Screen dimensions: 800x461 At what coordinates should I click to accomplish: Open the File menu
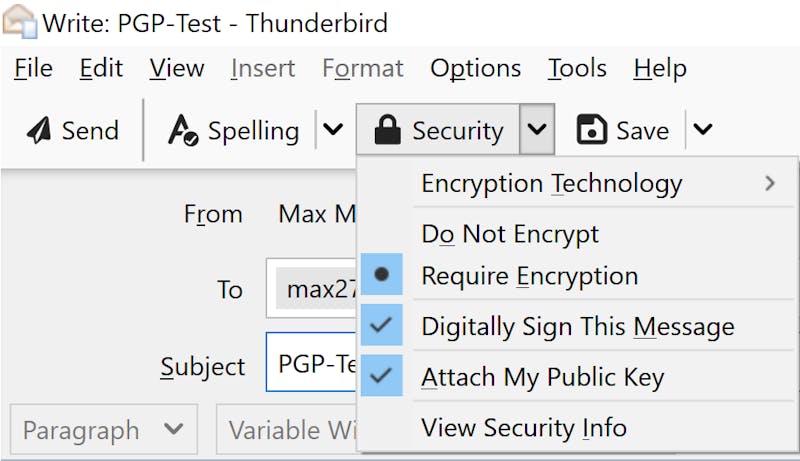click(x=33, y=68)
